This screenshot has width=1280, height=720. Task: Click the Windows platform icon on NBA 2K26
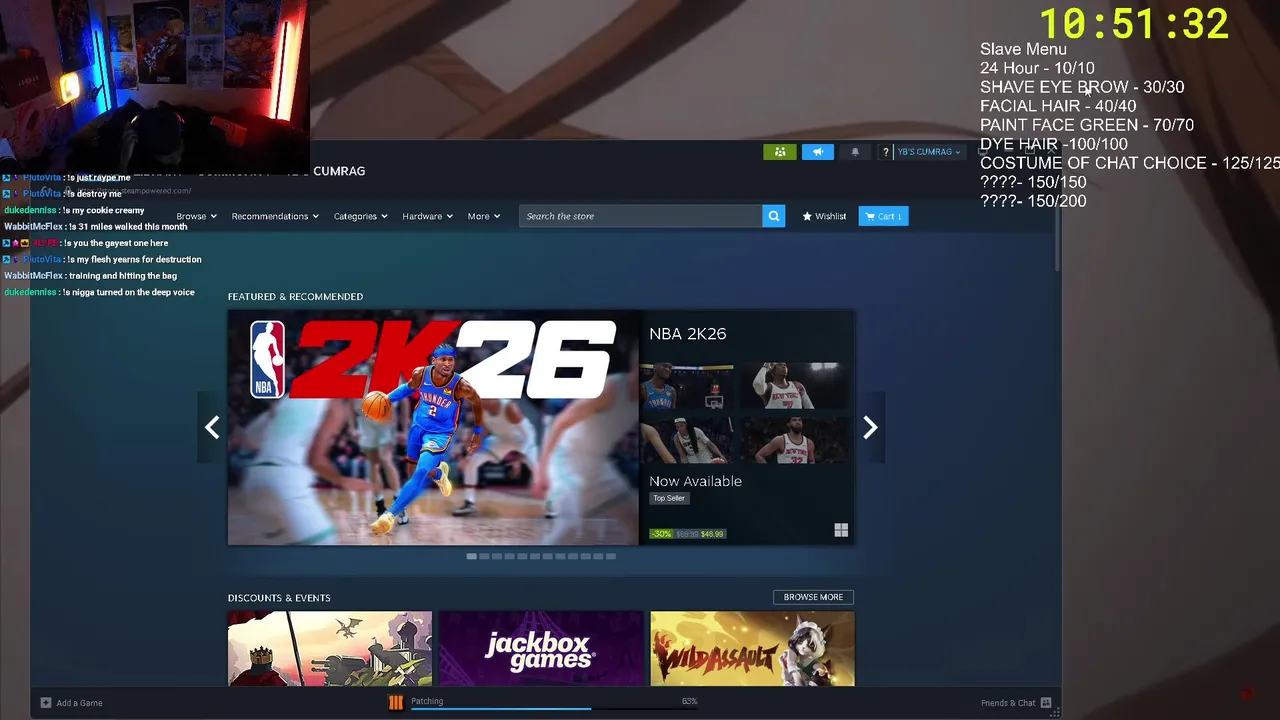pos(841,531)
